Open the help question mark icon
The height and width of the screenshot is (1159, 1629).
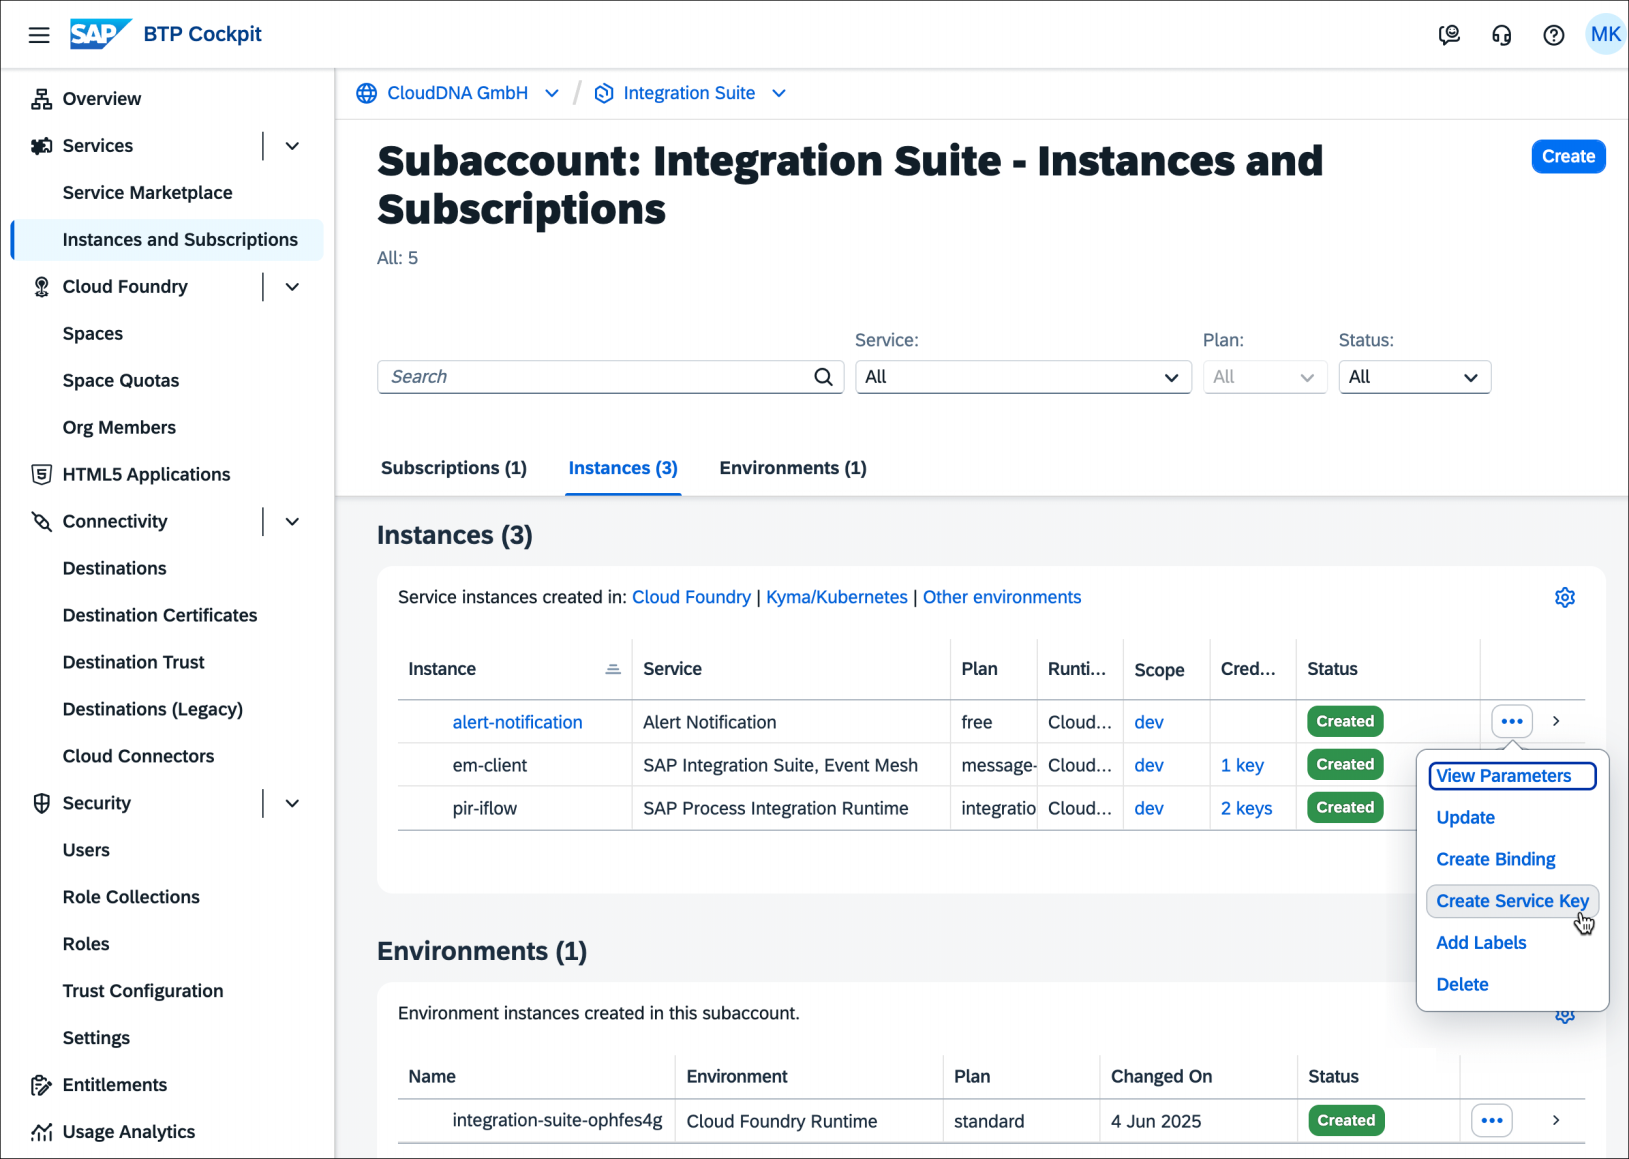[x=1553, y=35]
